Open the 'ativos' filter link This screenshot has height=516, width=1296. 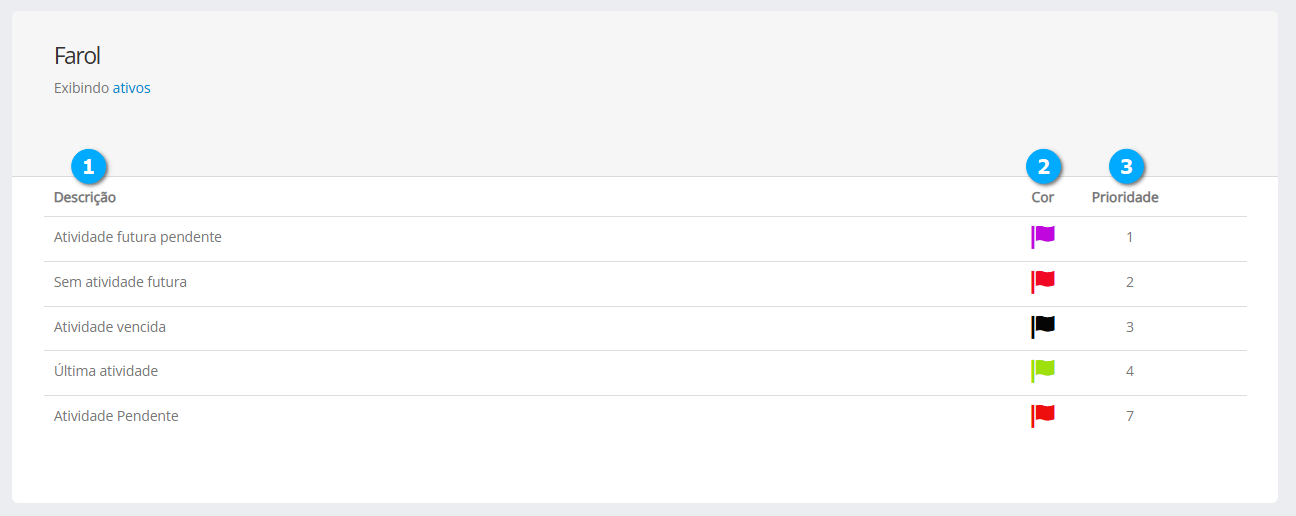click(x=131, y=88)
